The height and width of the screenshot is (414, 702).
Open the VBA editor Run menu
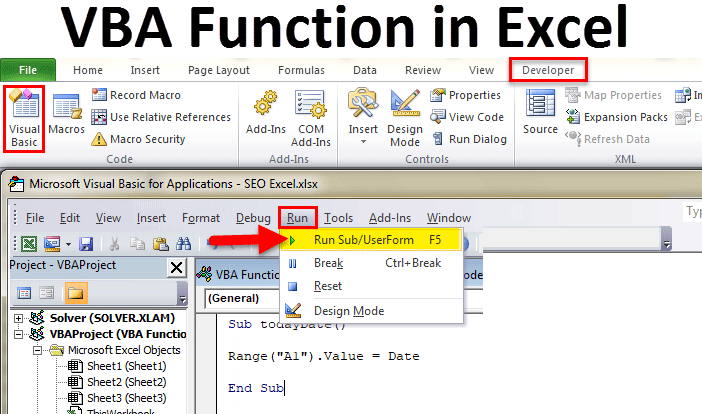[297, 218]
